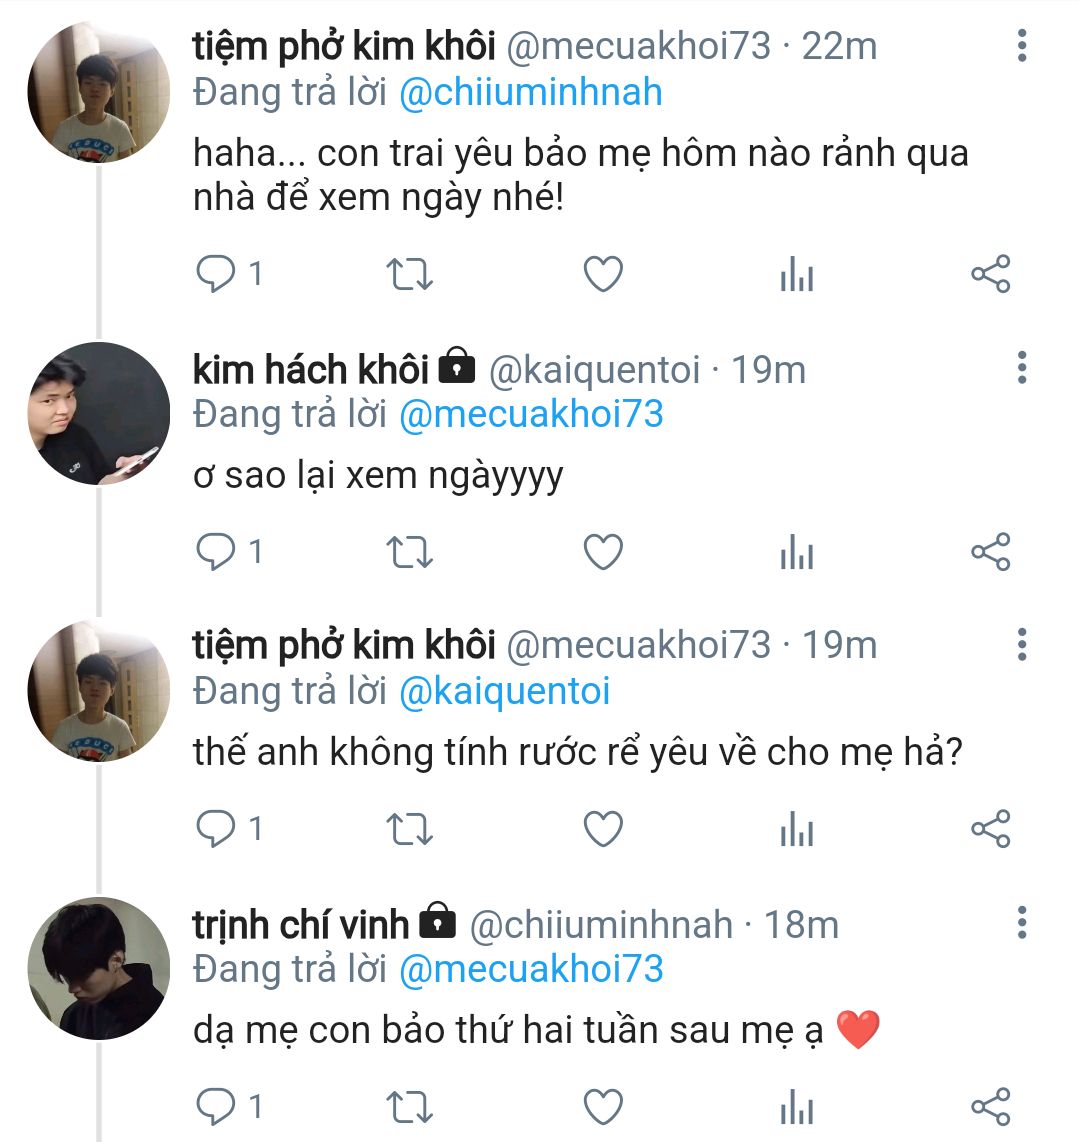1079x1142 pixels.
Task: Reply to the "ơ sao lại xem ngàyyyy" tweet
Action: coord(215,552)
